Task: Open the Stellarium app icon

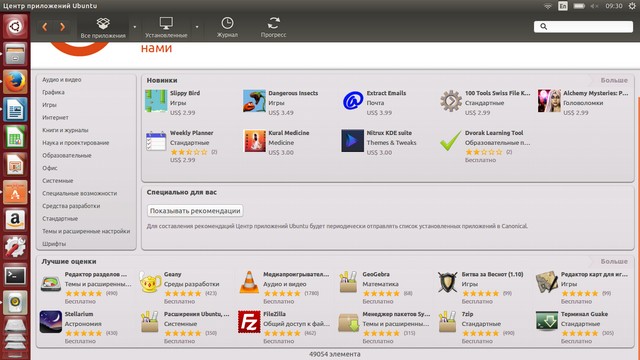Action: 51,322
